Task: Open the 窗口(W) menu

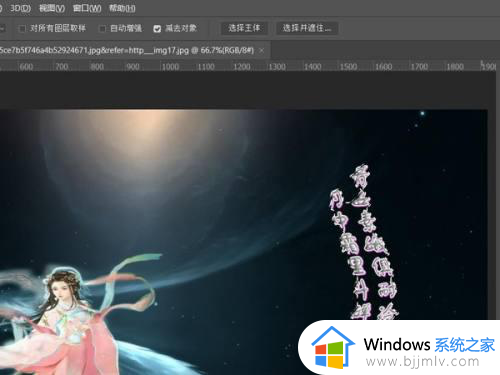Action: point(87,8)
